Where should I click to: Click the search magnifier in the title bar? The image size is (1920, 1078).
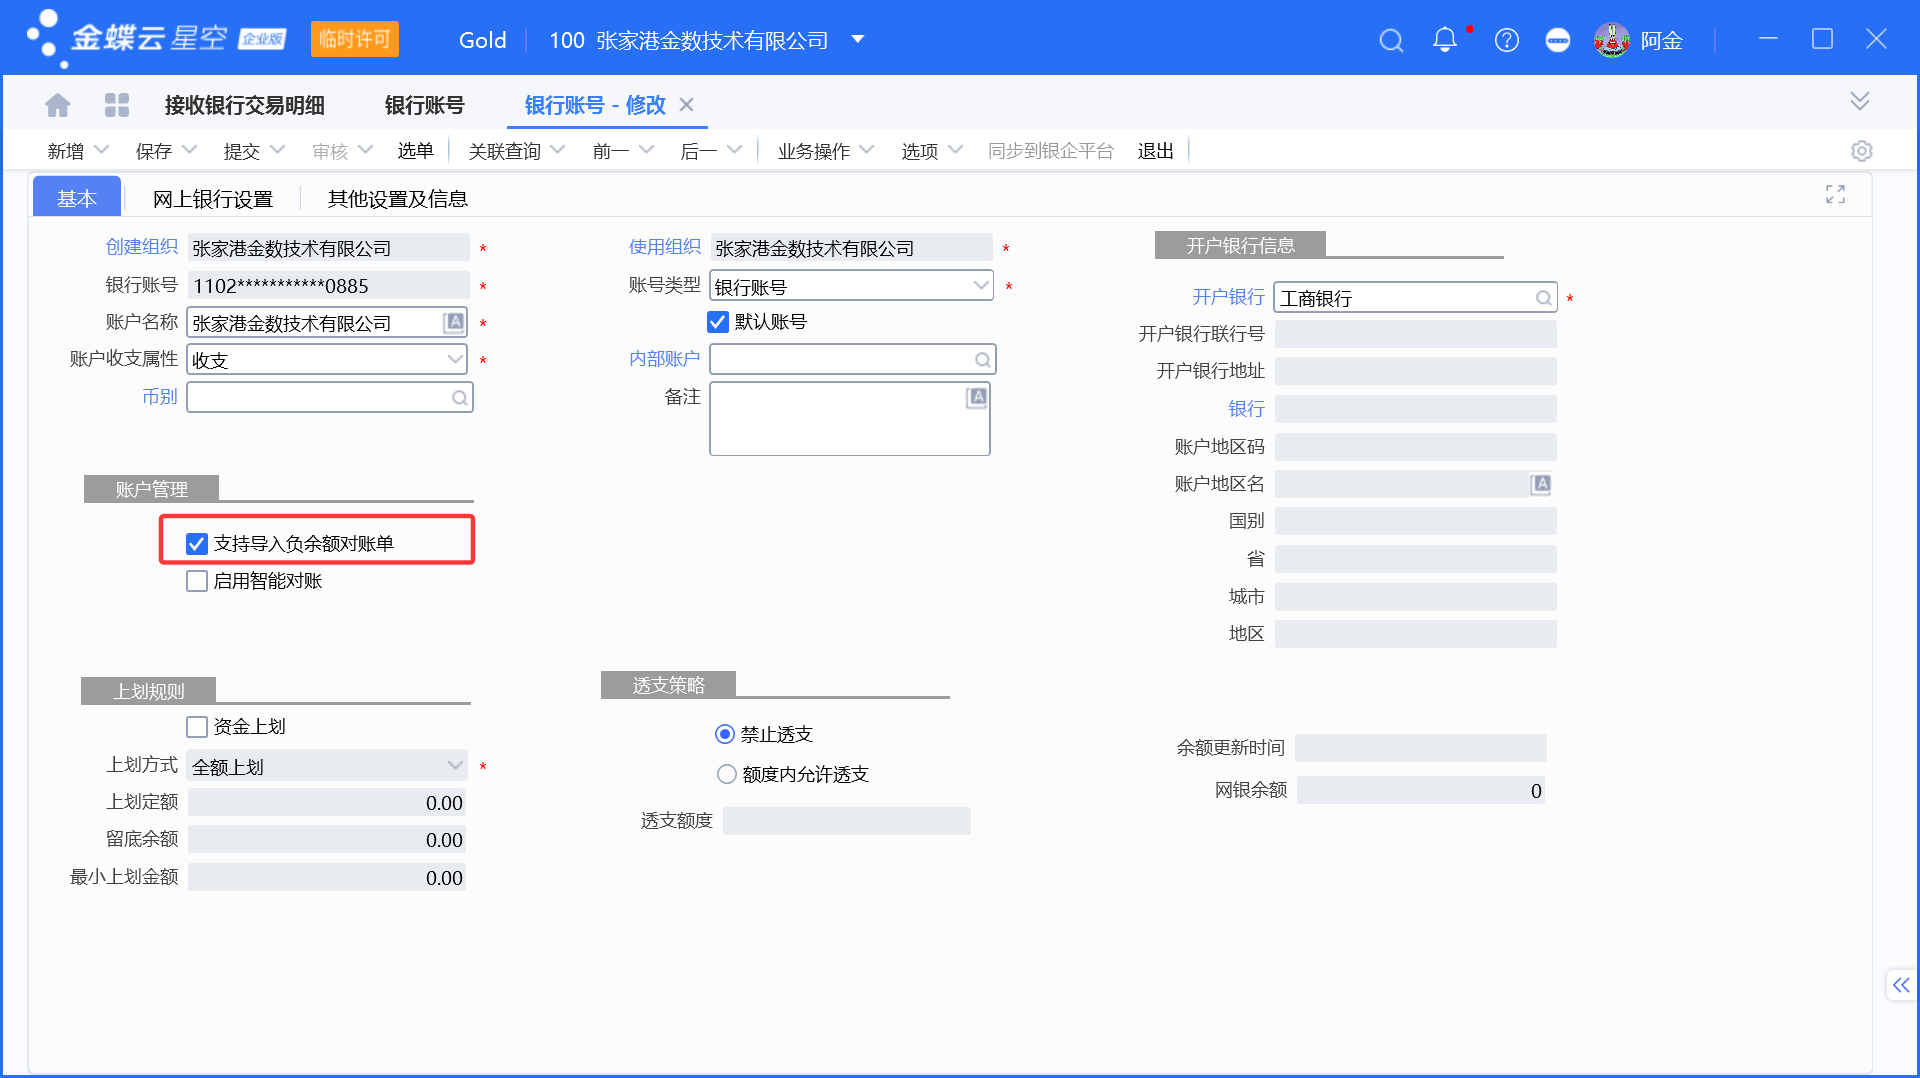coord(1391,40)
